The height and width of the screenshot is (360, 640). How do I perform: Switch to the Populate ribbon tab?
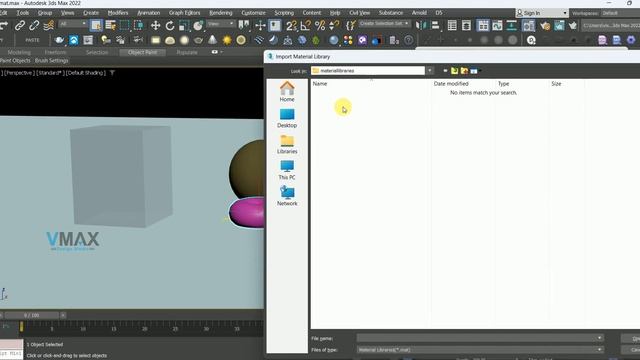coord(187,52)
